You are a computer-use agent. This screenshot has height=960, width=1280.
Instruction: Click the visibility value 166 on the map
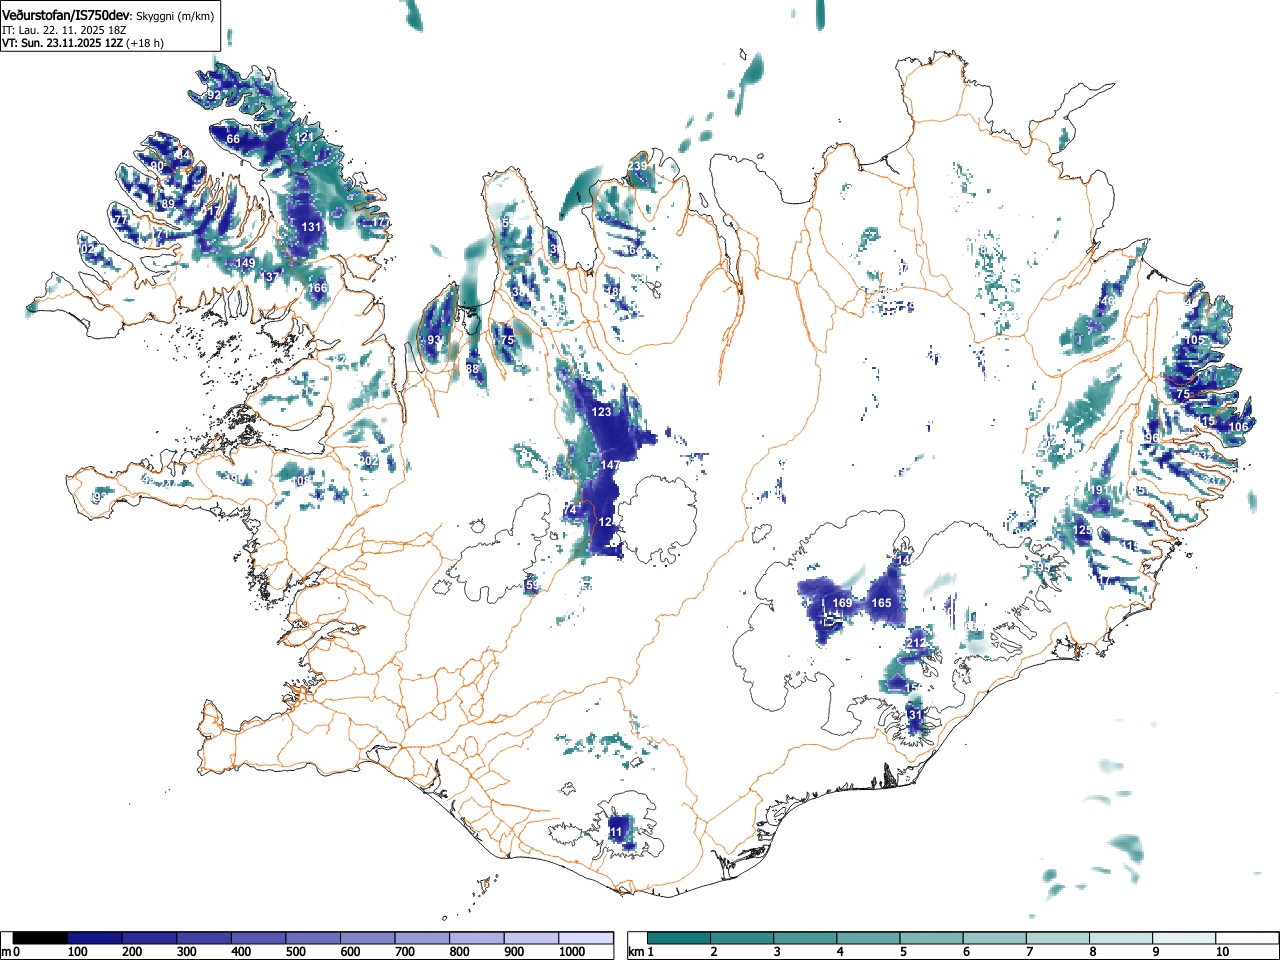[318, 288]
